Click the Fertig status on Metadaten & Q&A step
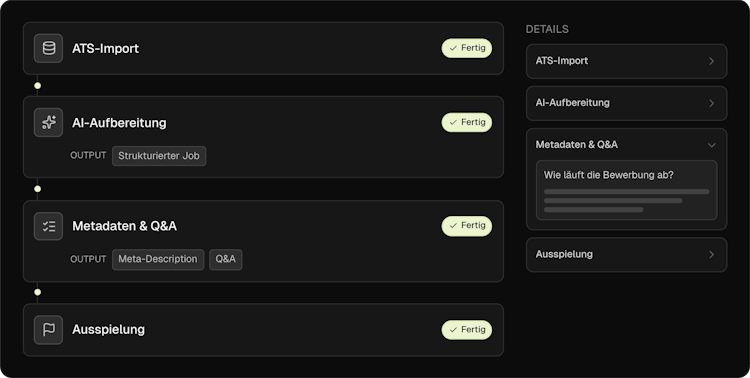 pos(467,226)
